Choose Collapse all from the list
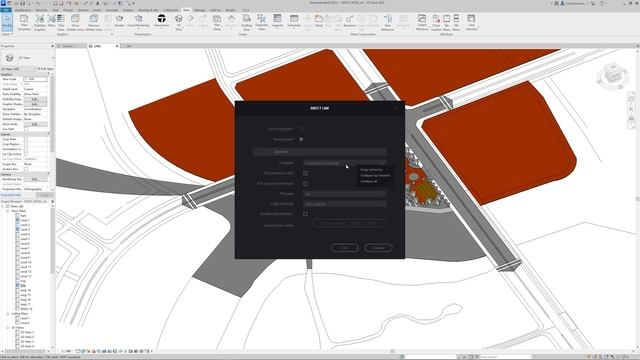 (x=369, y=181)
